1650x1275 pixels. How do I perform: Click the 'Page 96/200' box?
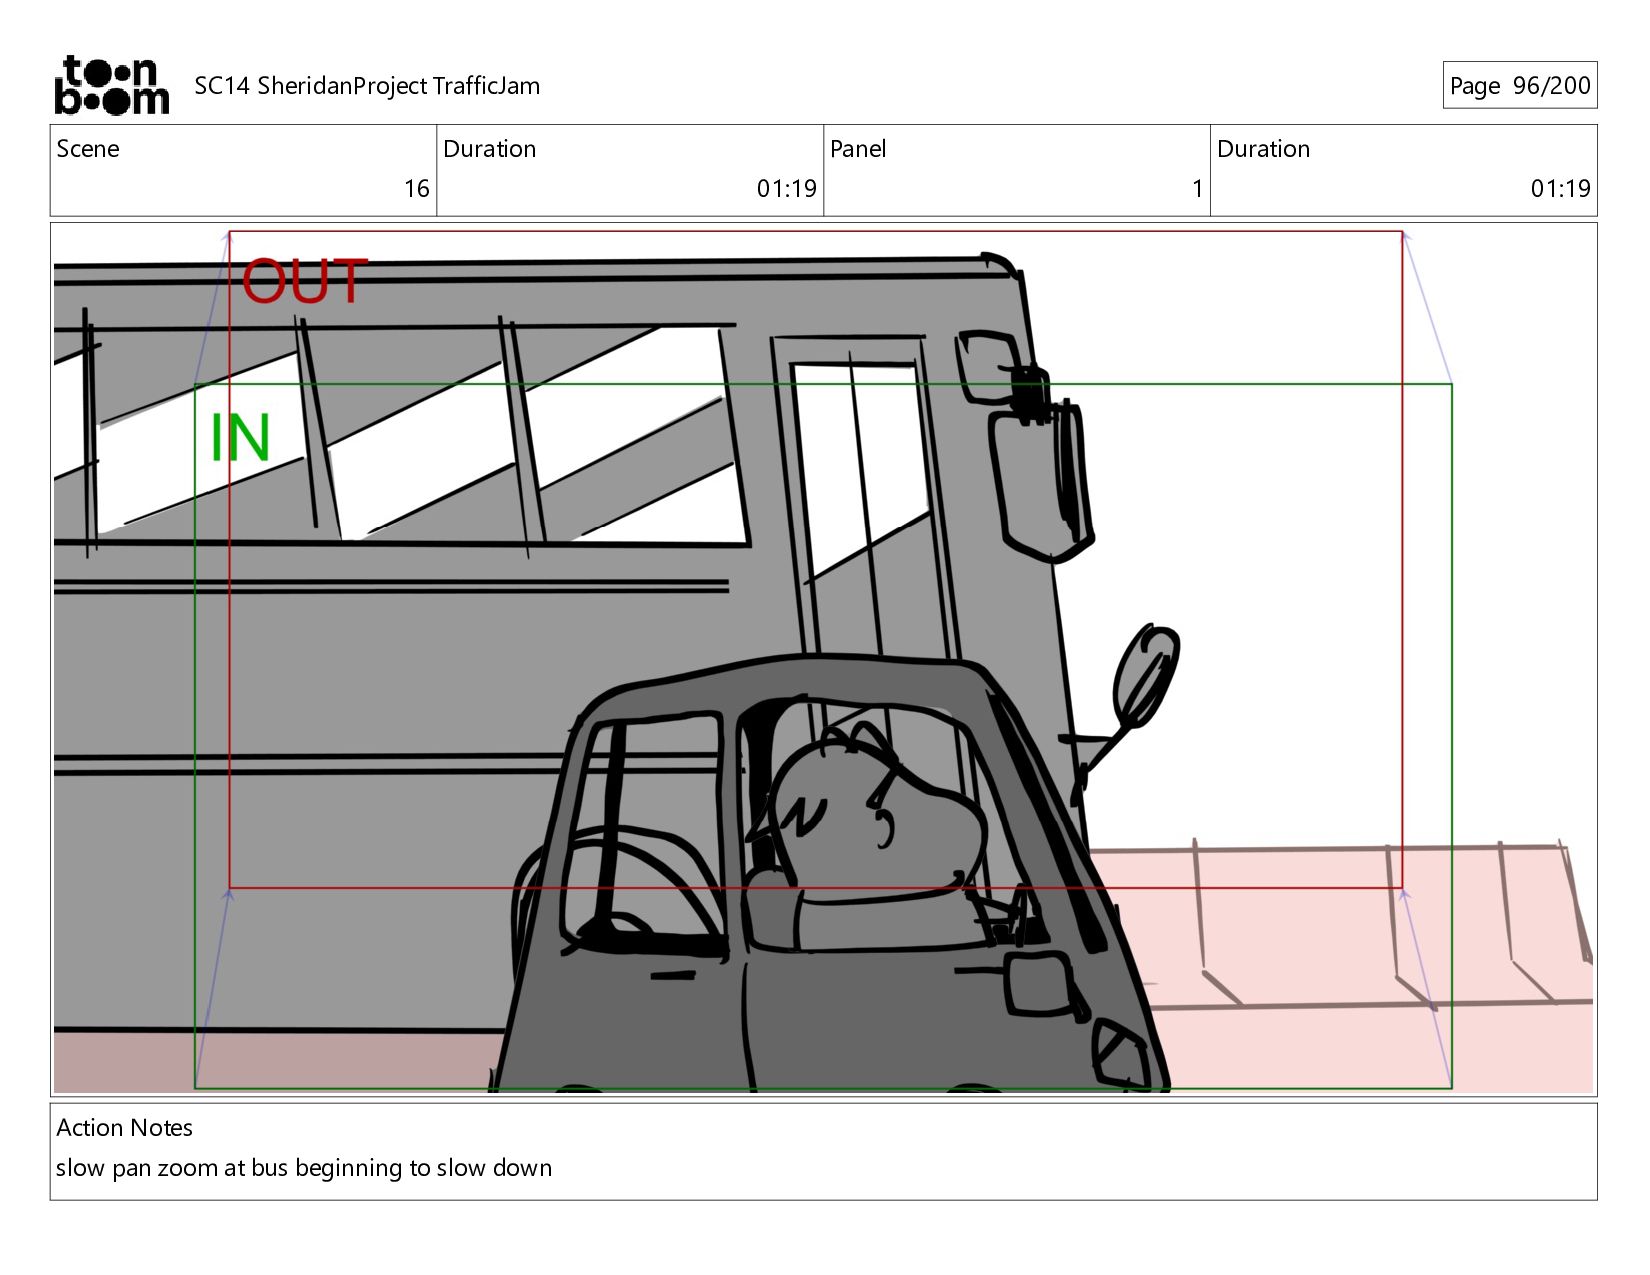tap(1519, 85)
